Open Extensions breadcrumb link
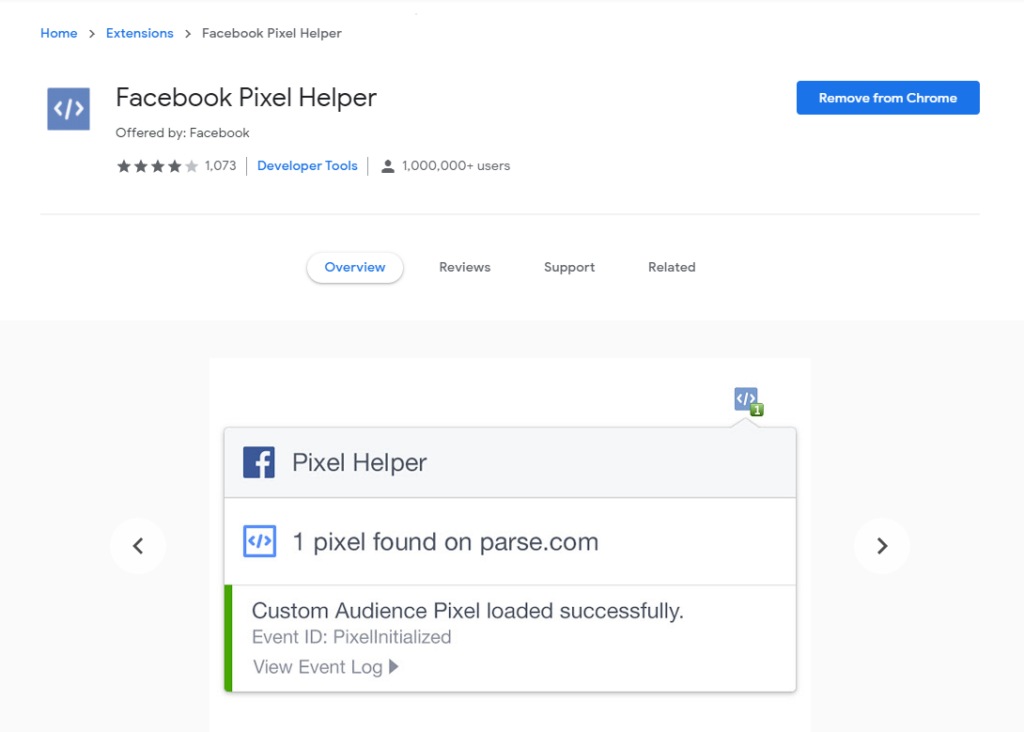This screenshot has height=732, width=1024. pyautogui.click(x=140, y=33)
